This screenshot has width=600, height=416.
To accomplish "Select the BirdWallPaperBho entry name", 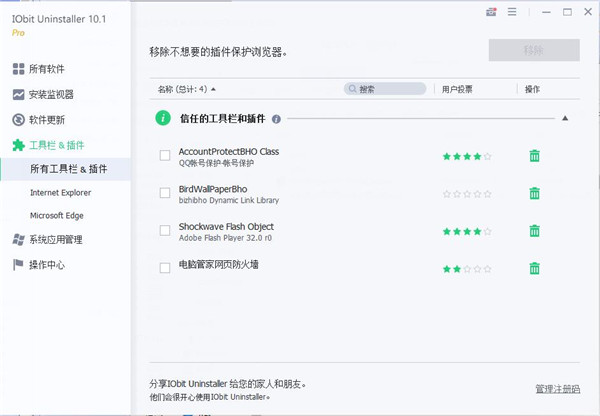I will [213, 189].
